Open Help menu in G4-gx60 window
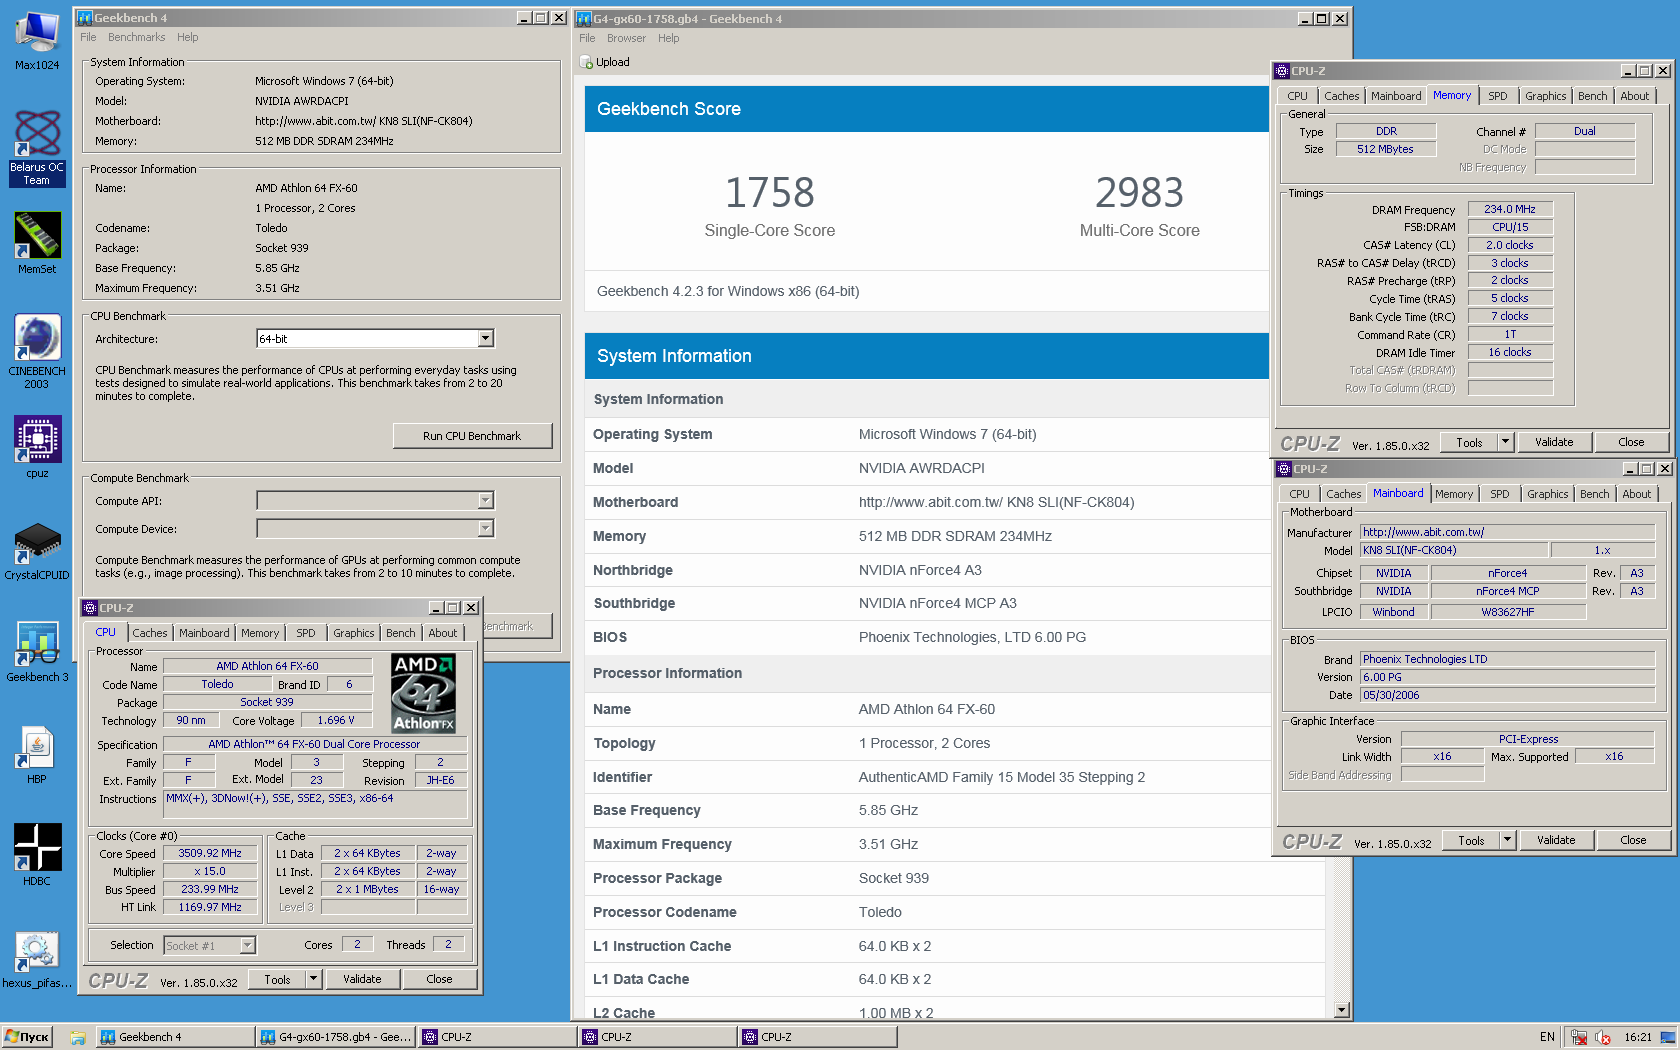 (x=668, y=38)
